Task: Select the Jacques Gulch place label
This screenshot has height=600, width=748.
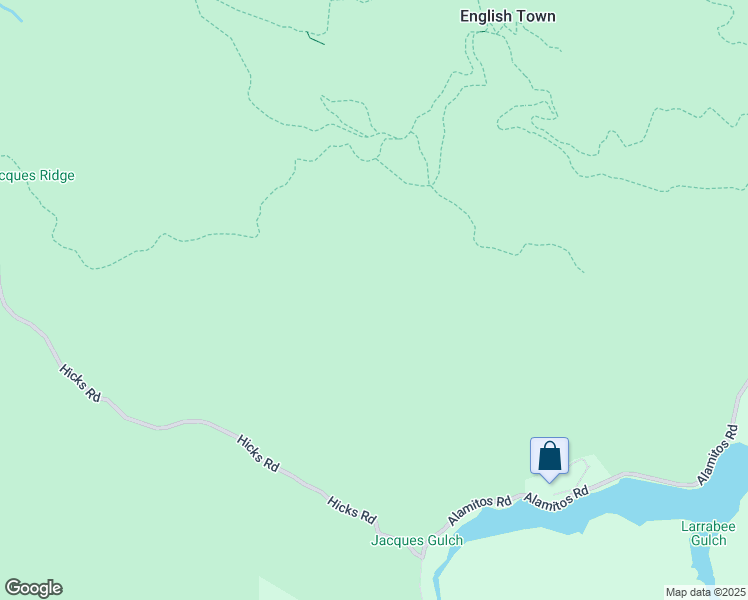Action: (x=417, y=540)
